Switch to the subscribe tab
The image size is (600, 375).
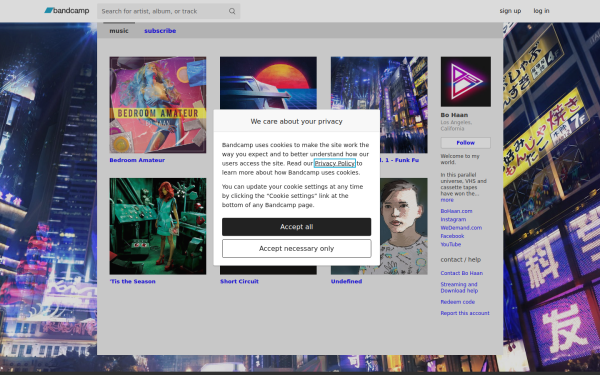click(x=160, y=31)
